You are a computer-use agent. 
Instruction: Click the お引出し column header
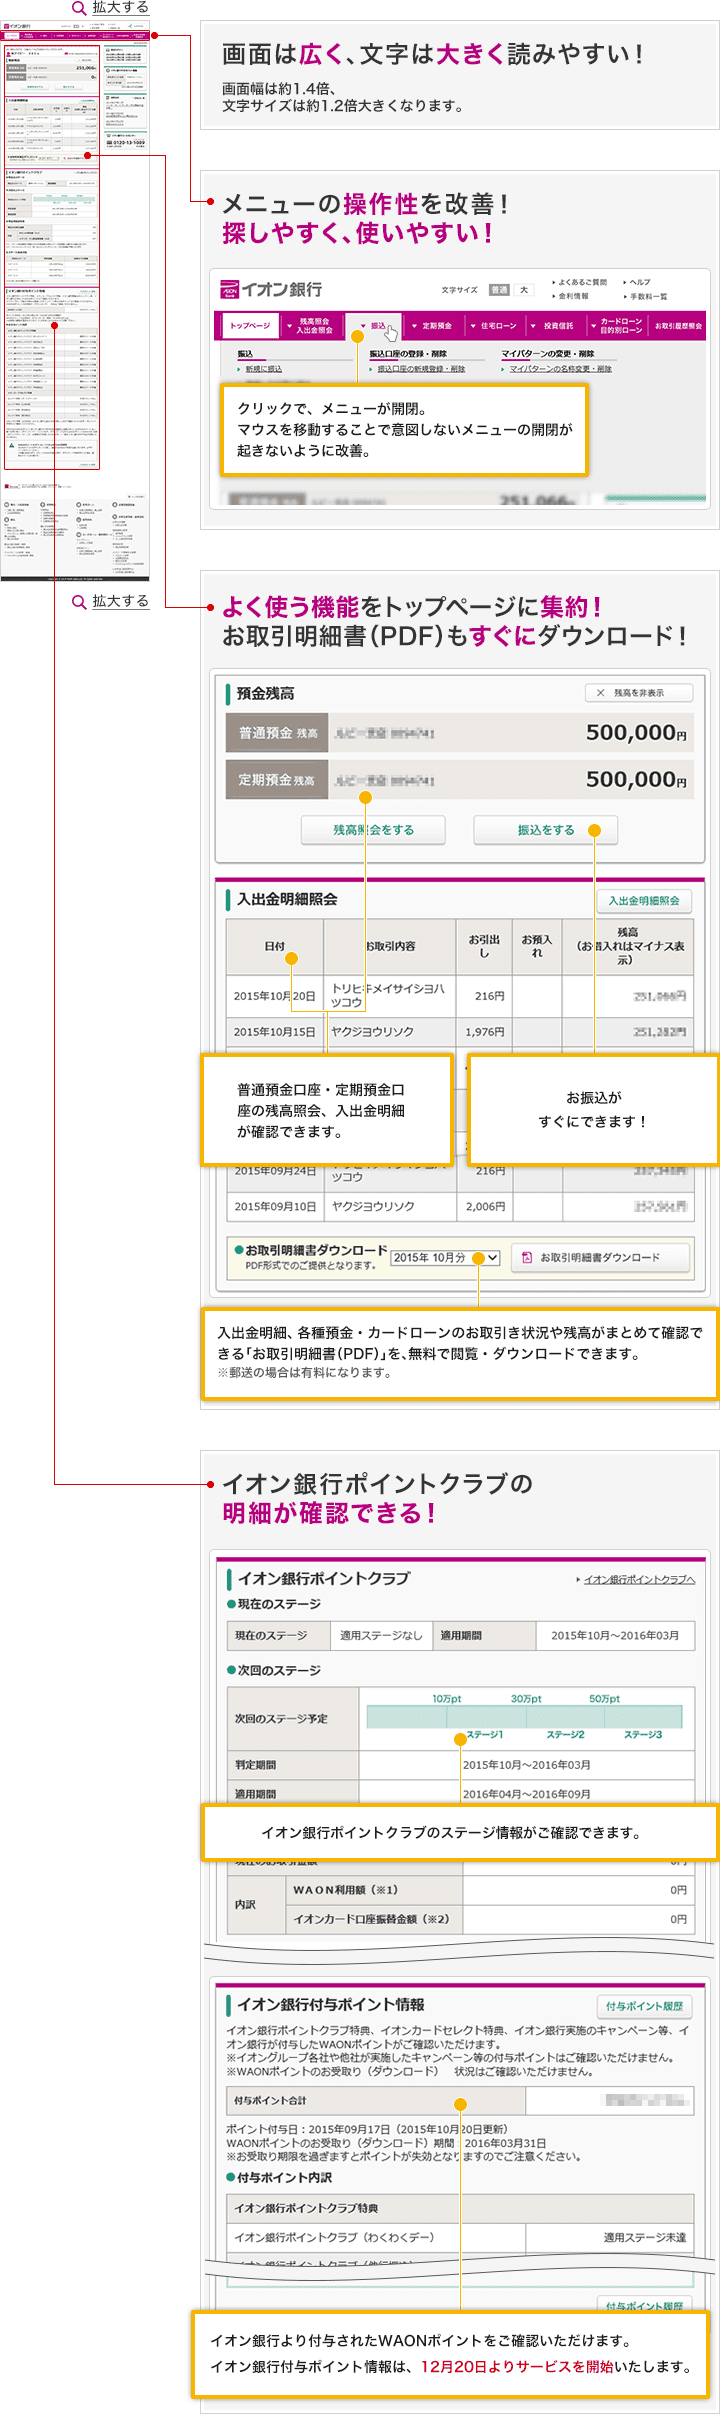[x=485, y=946]
